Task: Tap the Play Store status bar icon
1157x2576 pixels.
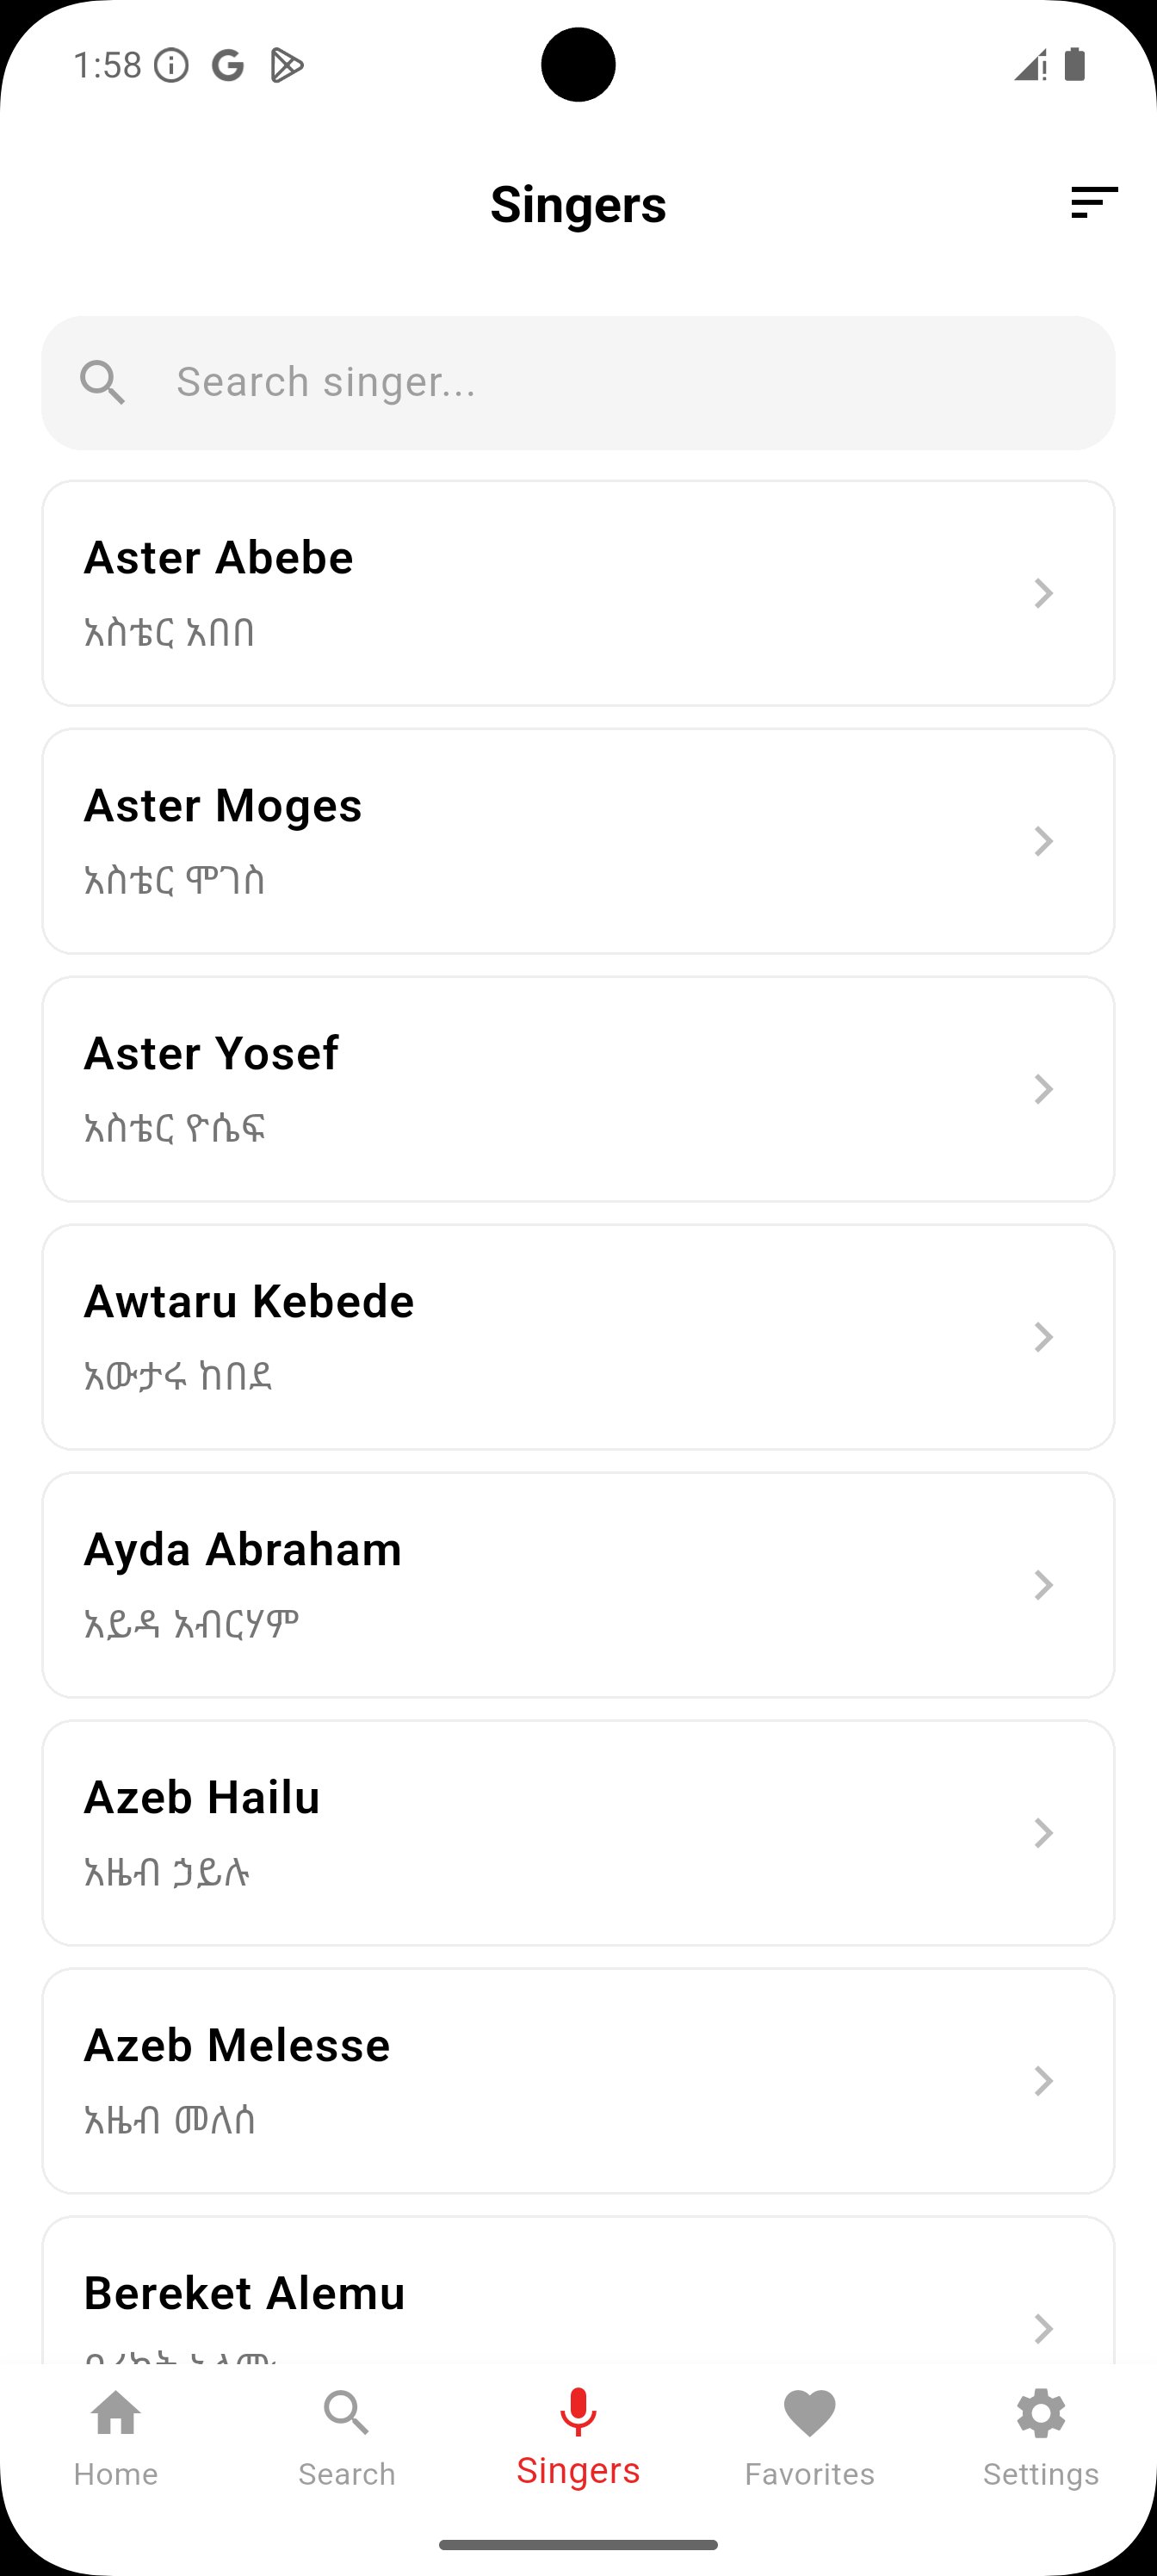Action: [286, 66]
